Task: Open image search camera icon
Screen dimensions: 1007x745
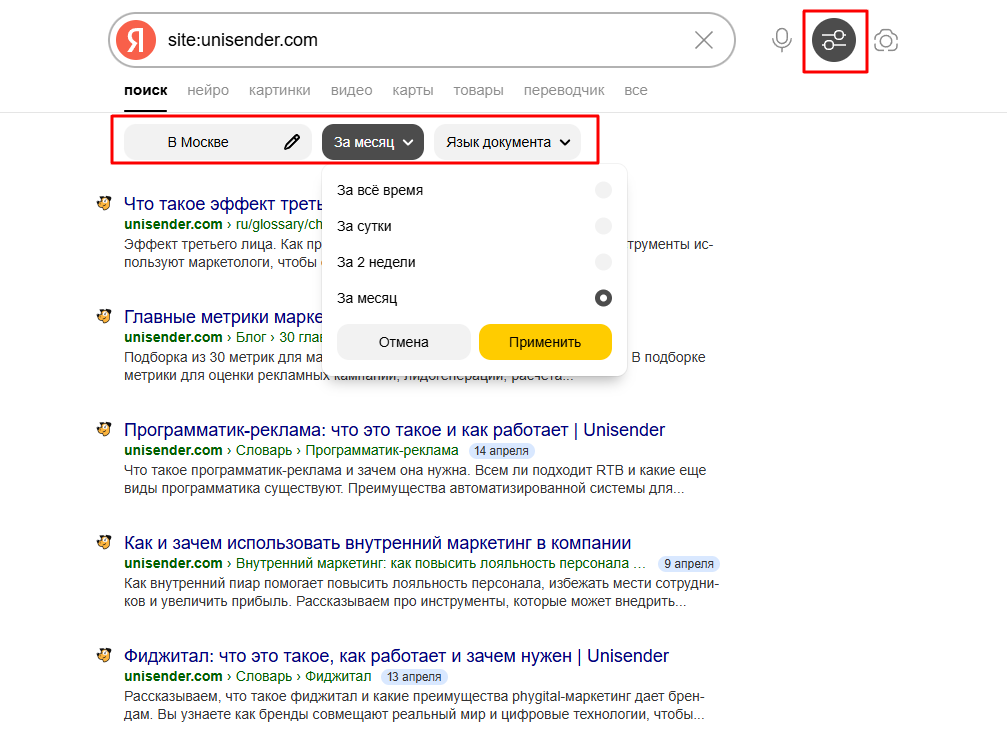Action: (x=886, y=40)
